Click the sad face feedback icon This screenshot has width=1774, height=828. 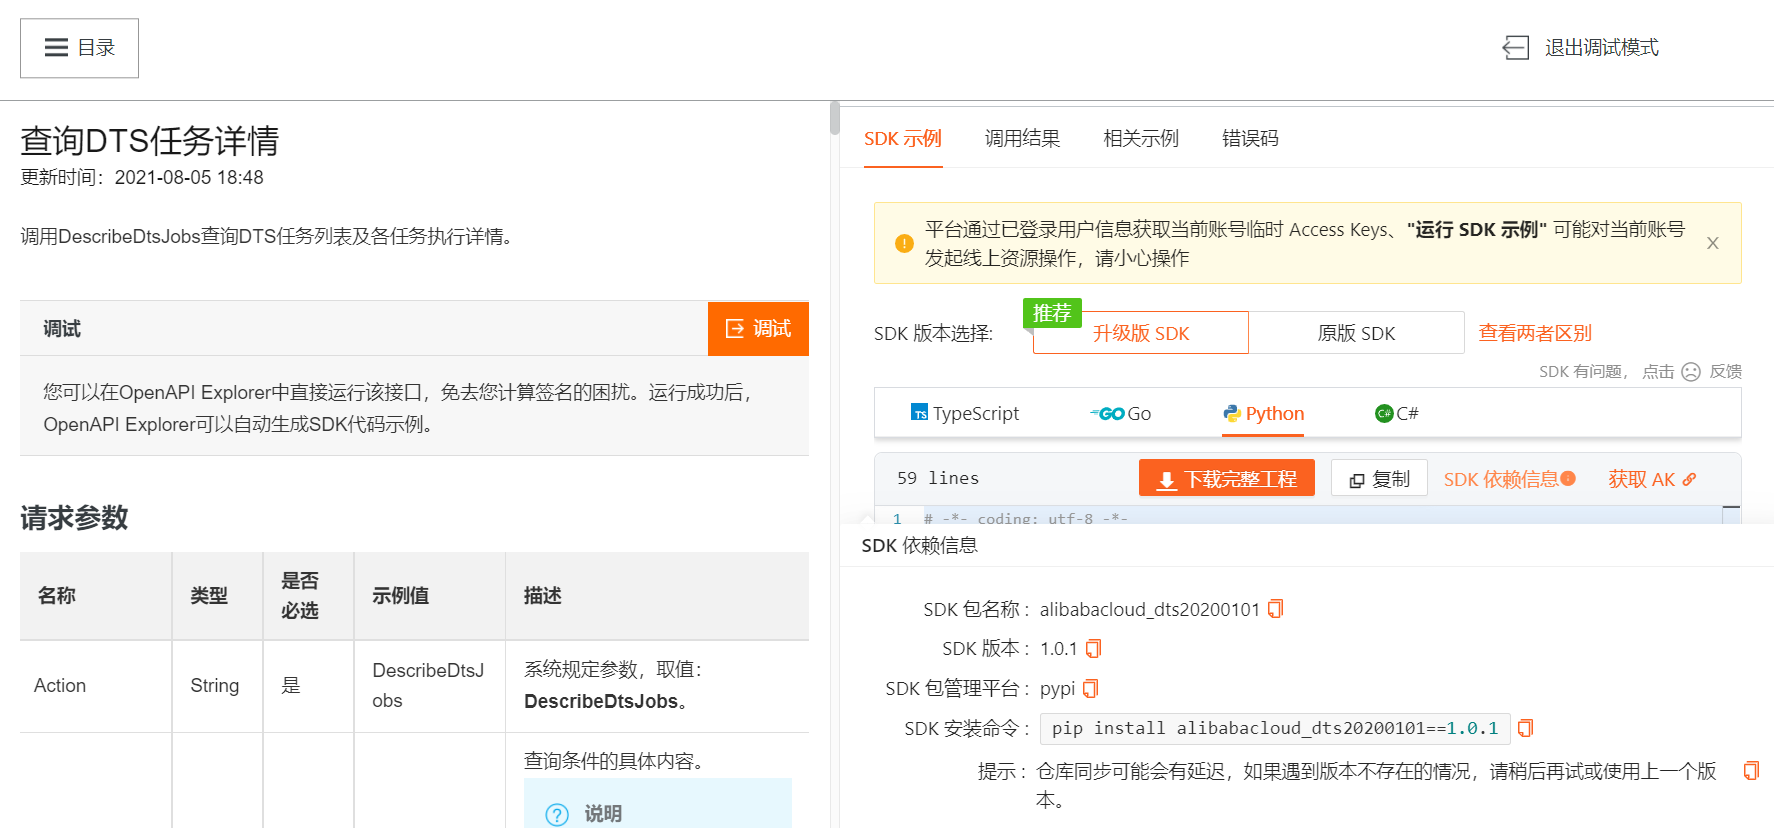[x=1691, y=372]
